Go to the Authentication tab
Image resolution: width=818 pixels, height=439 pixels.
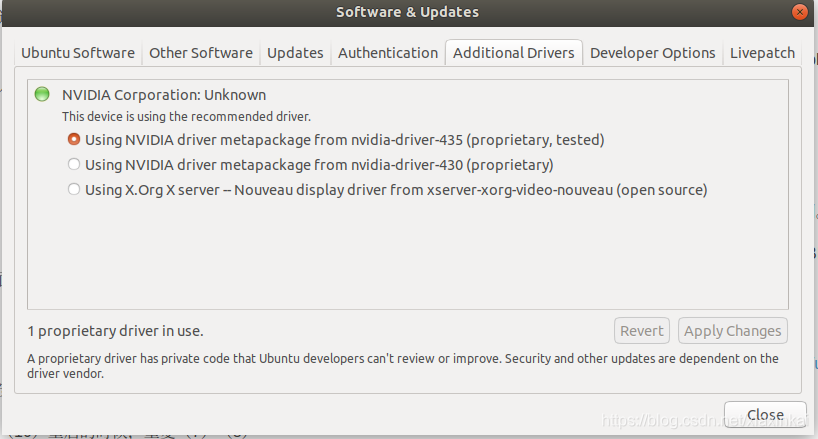388,53
